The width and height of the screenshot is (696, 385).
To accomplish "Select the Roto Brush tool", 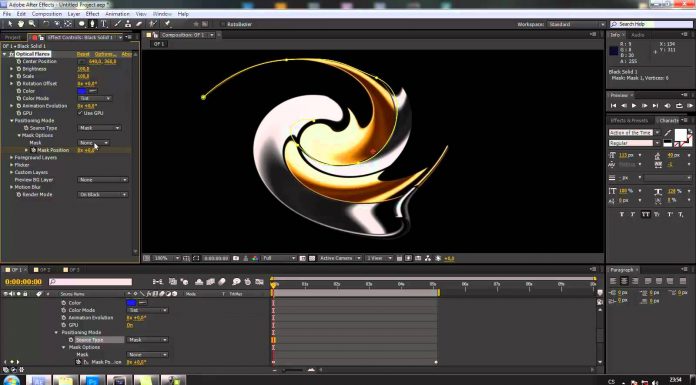I will [152, 24].
